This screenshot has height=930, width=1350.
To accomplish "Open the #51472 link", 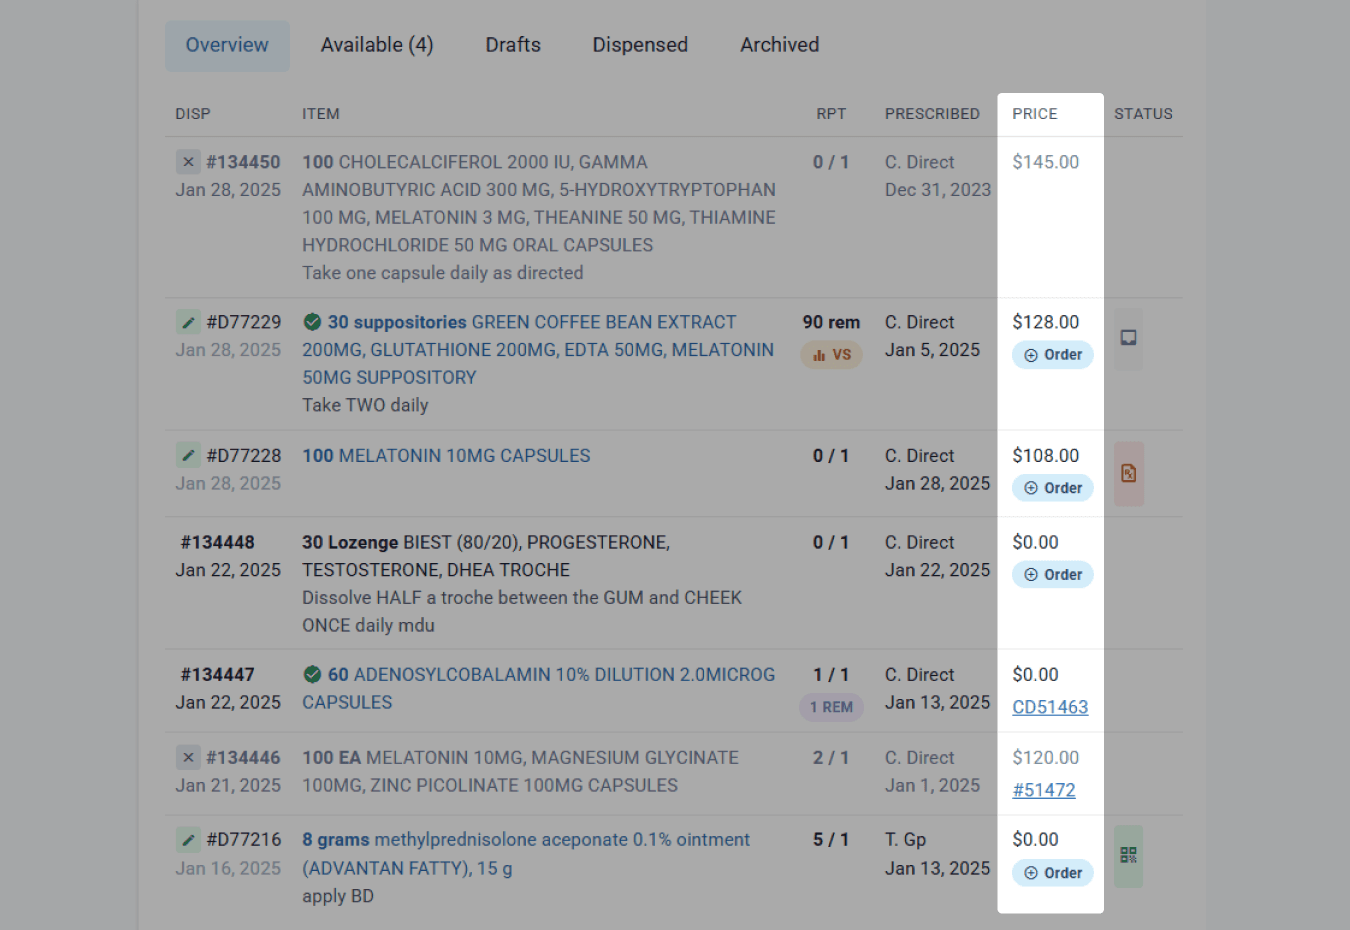I will tap(1044, 790).
